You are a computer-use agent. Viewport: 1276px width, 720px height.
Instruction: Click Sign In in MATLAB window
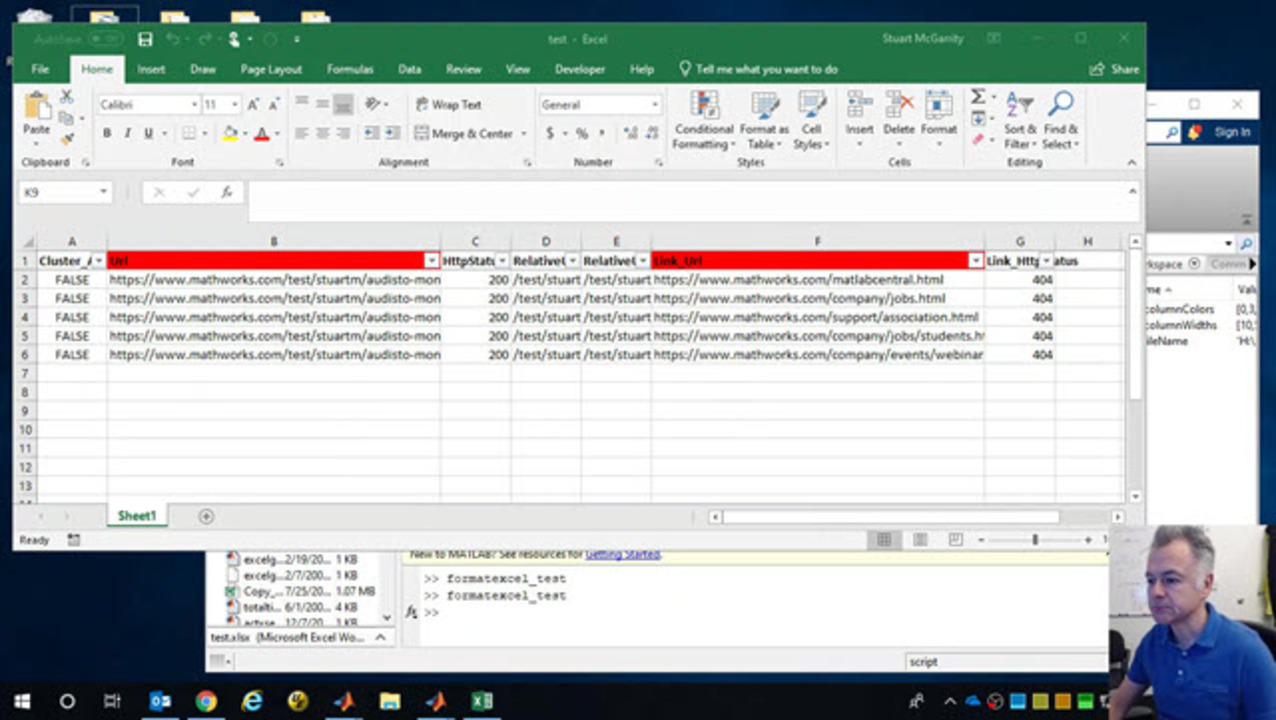(1232, 132)
